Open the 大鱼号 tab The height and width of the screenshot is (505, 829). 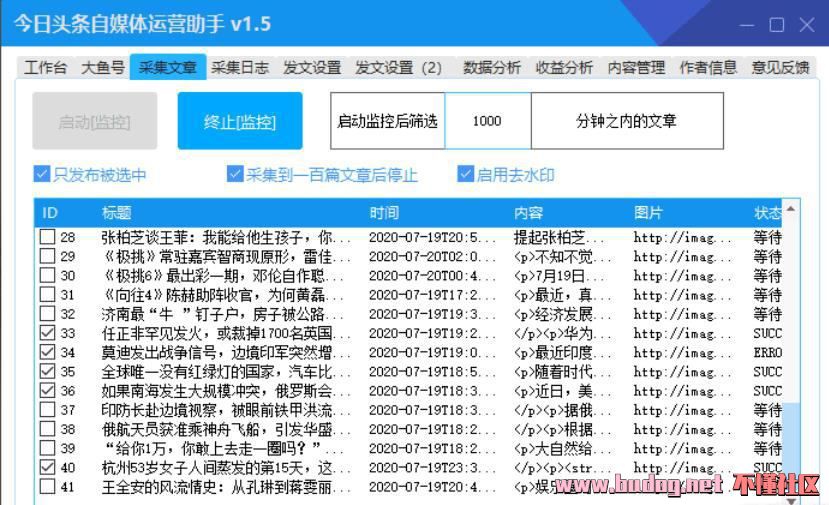[103, 68]
